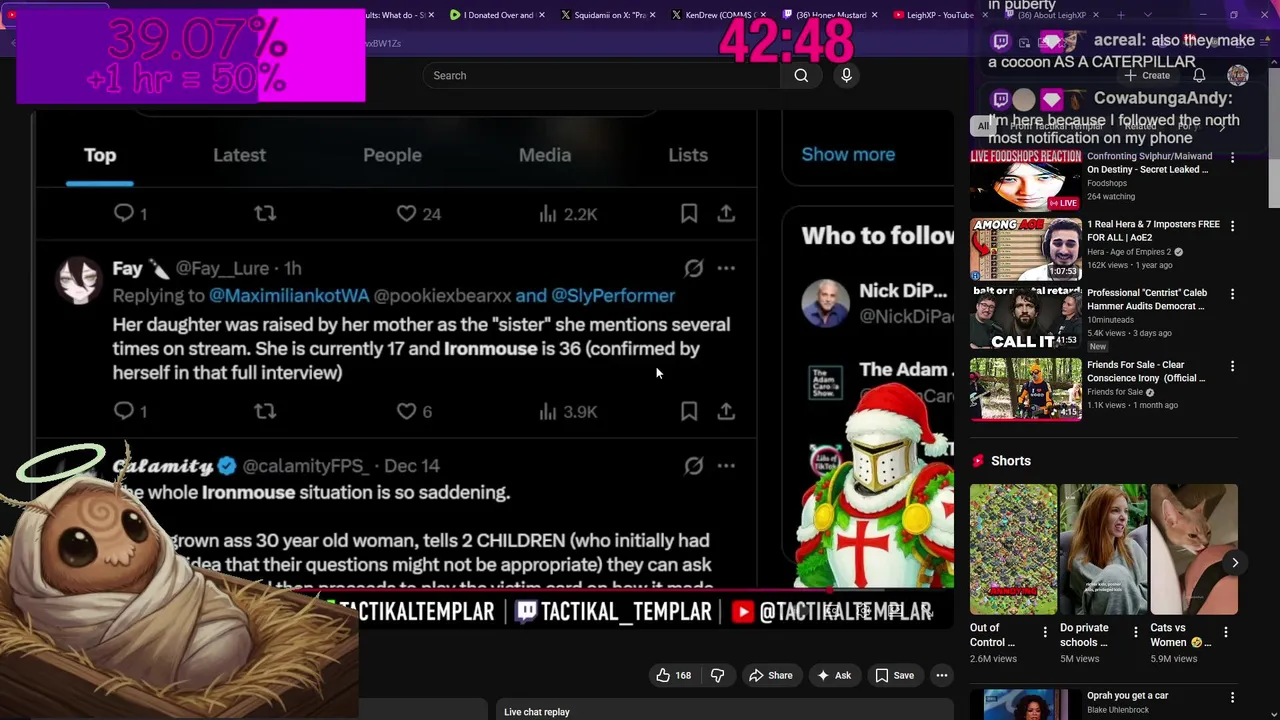Open 1 Real Hera & 7 Imposters thumbnail
This screenshot has width=1280, height=720.
coord(1025,249)
